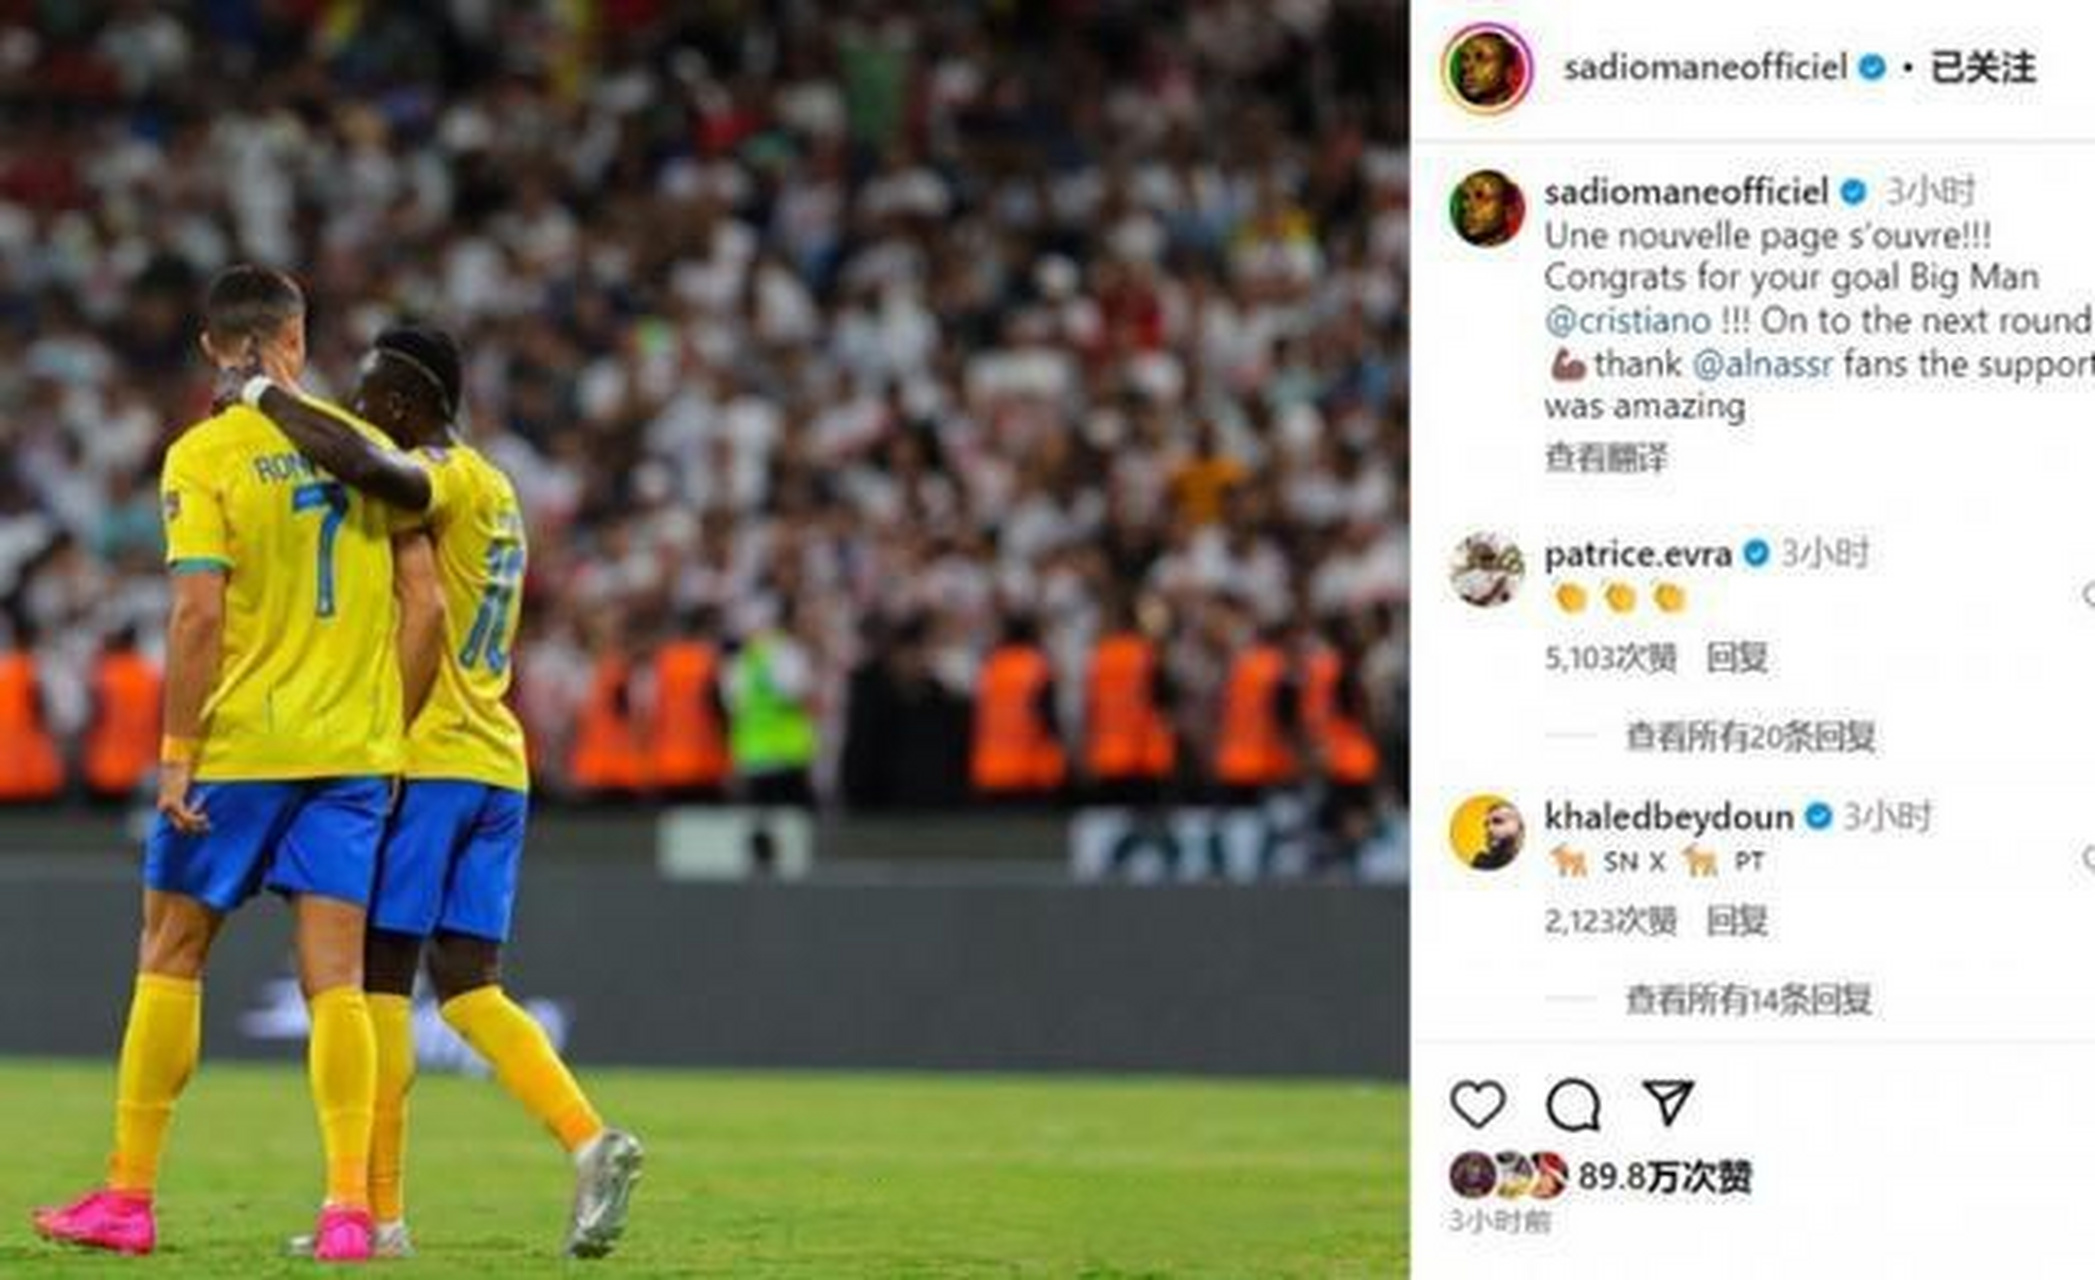
Task: Share post via paper plane icon
Action: 1667,1102
